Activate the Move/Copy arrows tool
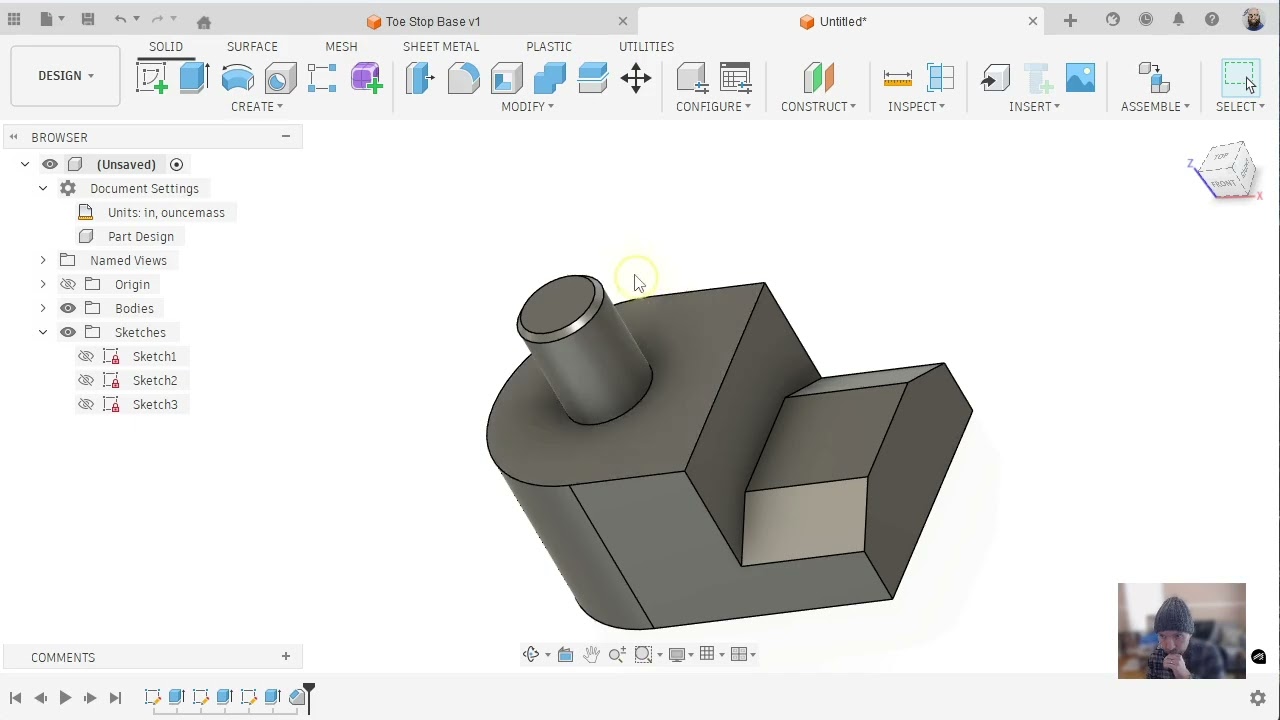The image size is (1280, 720). point(636,78)
